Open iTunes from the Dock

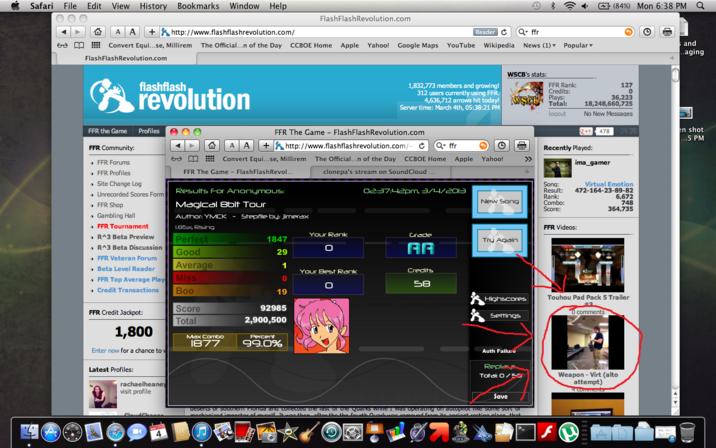coord(201,432)
